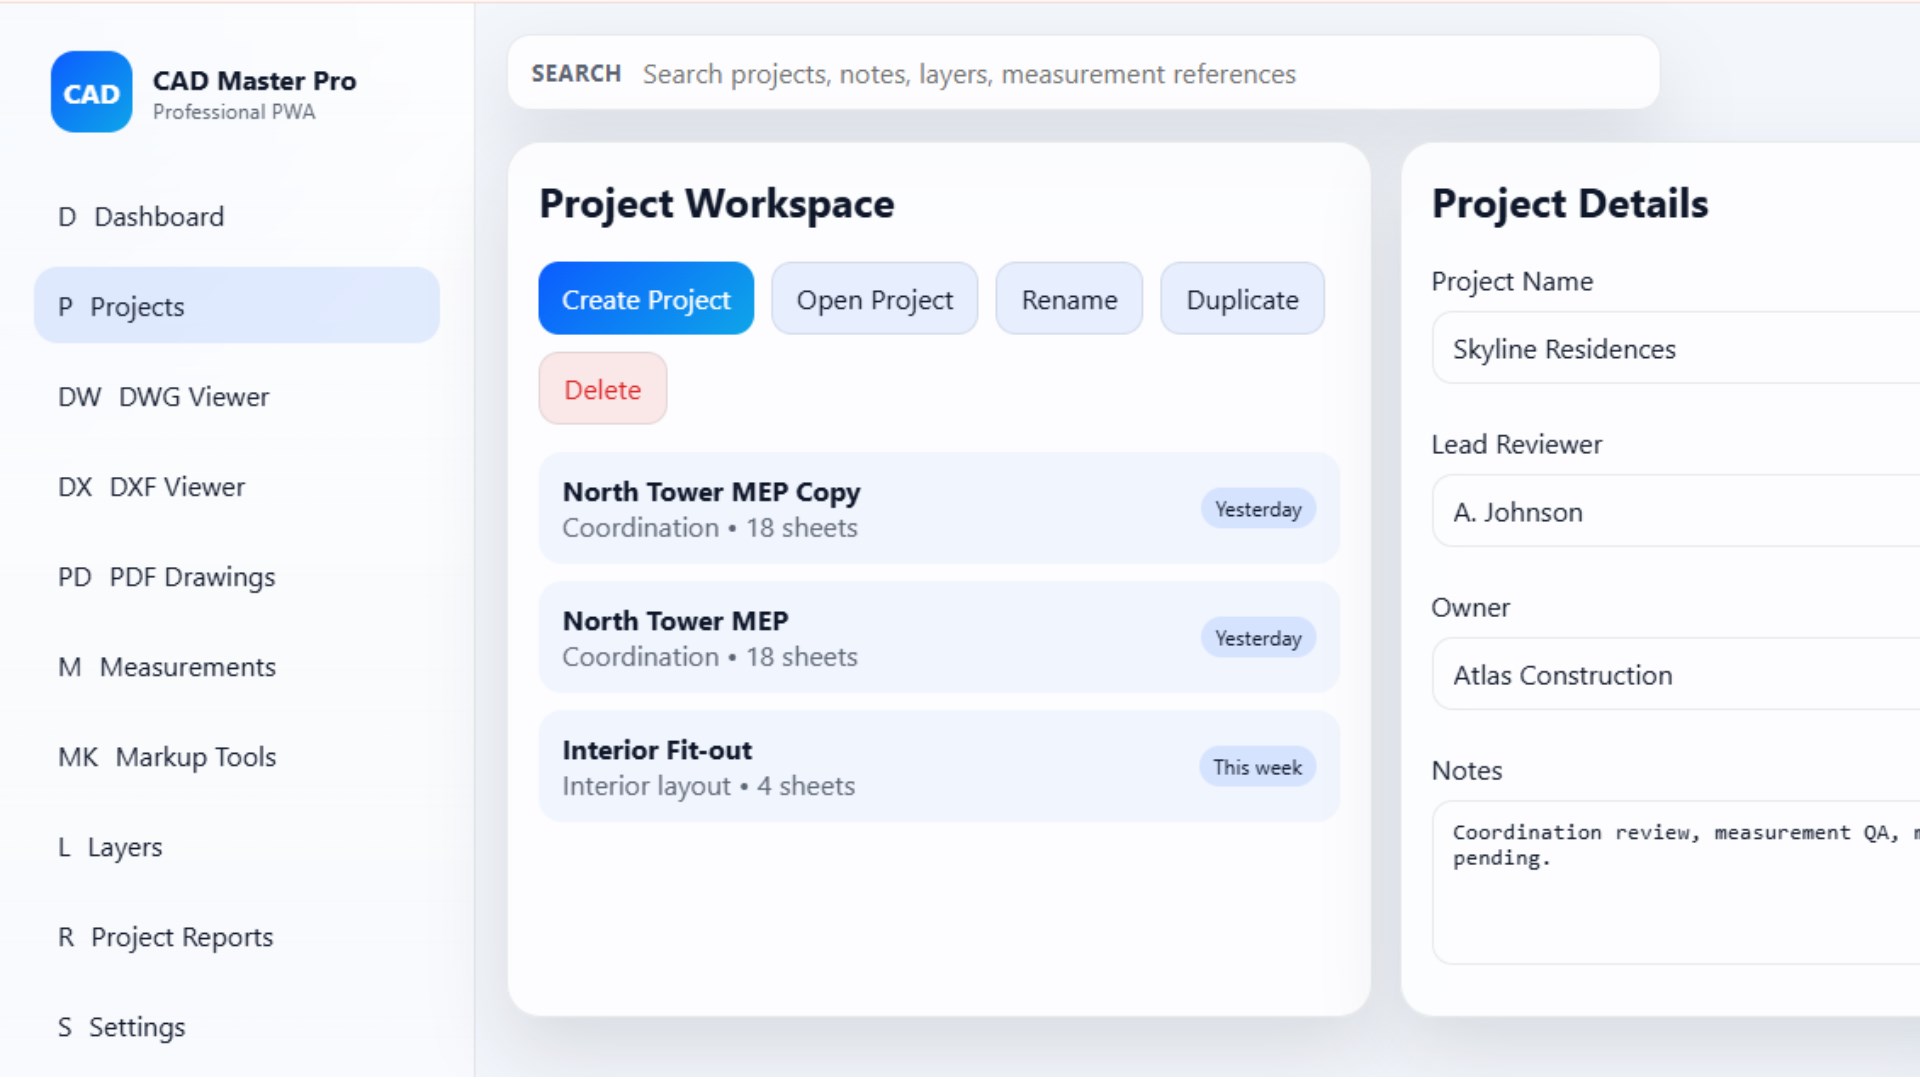Click the red Delete button
The image size is (1920, 1080).
point(602,389)
